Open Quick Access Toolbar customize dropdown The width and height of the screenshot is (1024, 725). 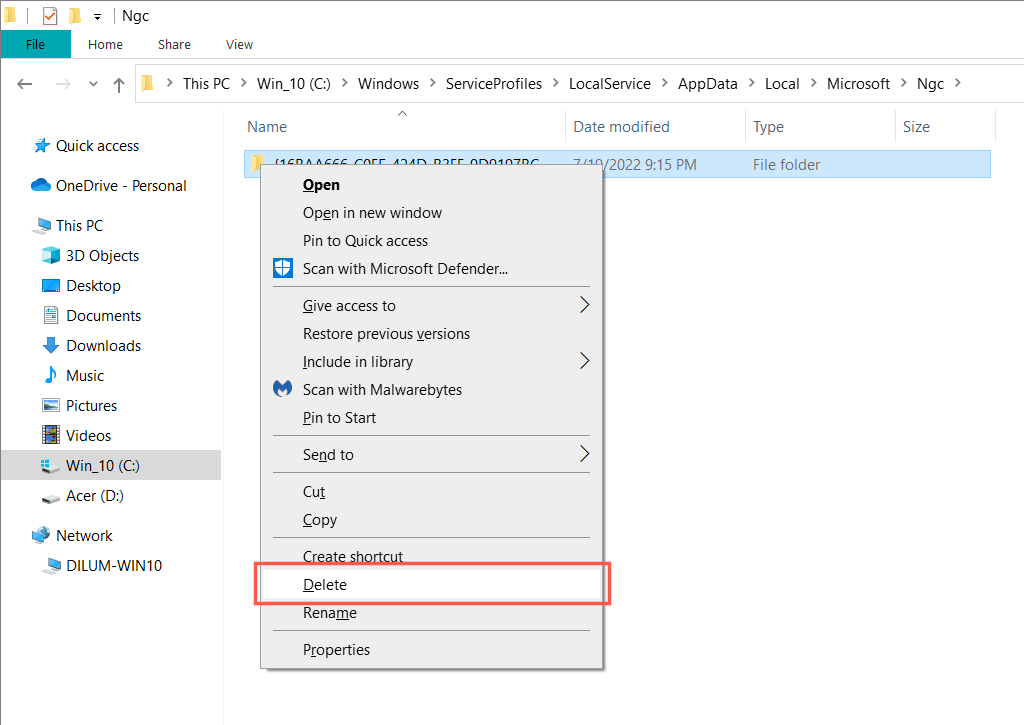pos(97,17)
